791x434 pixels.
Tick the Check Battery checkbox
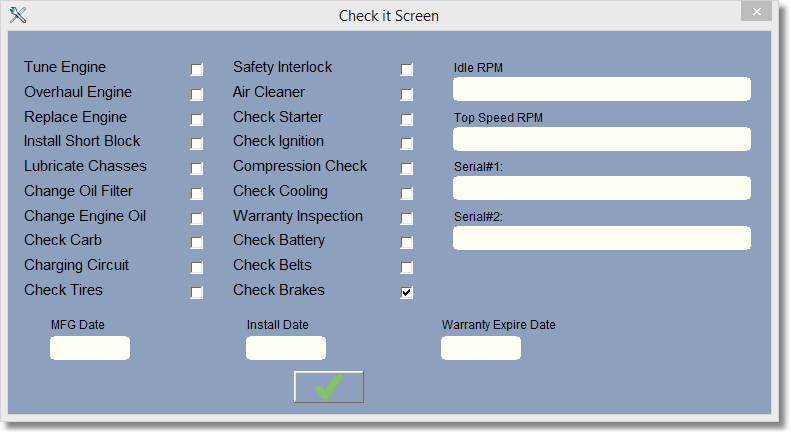pyautogui.click(x=407, y=243)
